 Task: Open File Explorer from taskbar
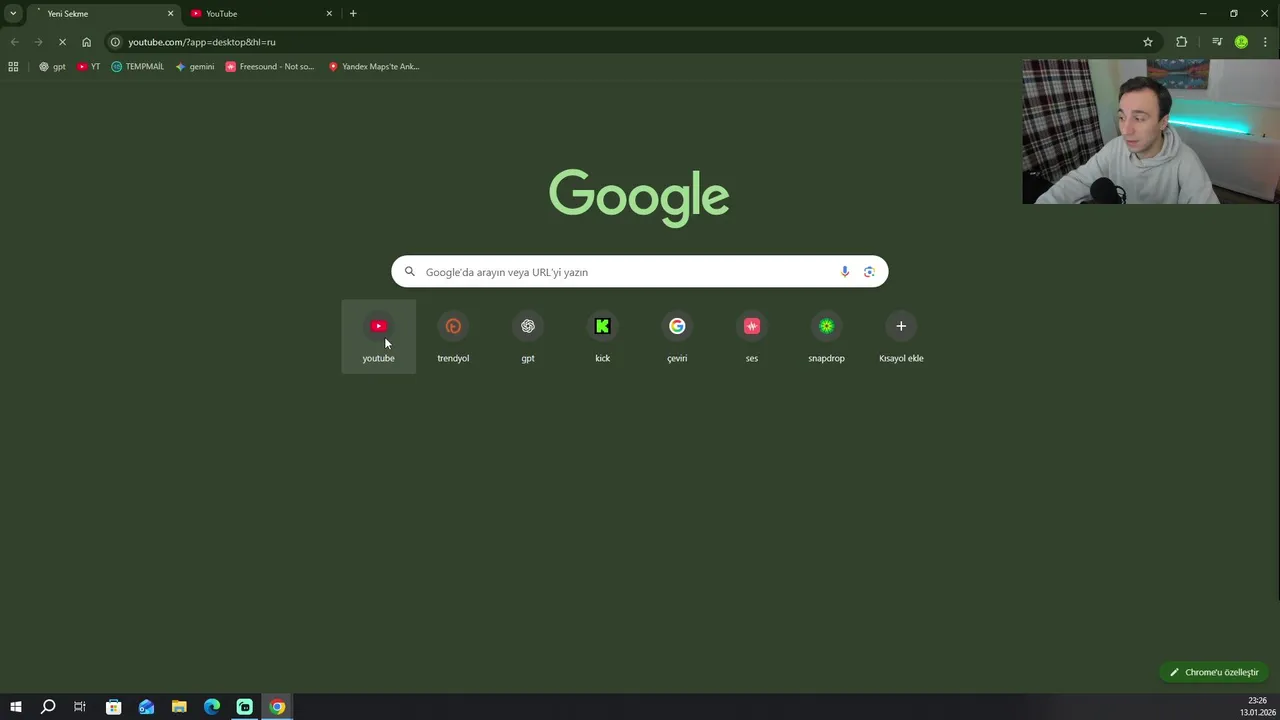point(179,707)
